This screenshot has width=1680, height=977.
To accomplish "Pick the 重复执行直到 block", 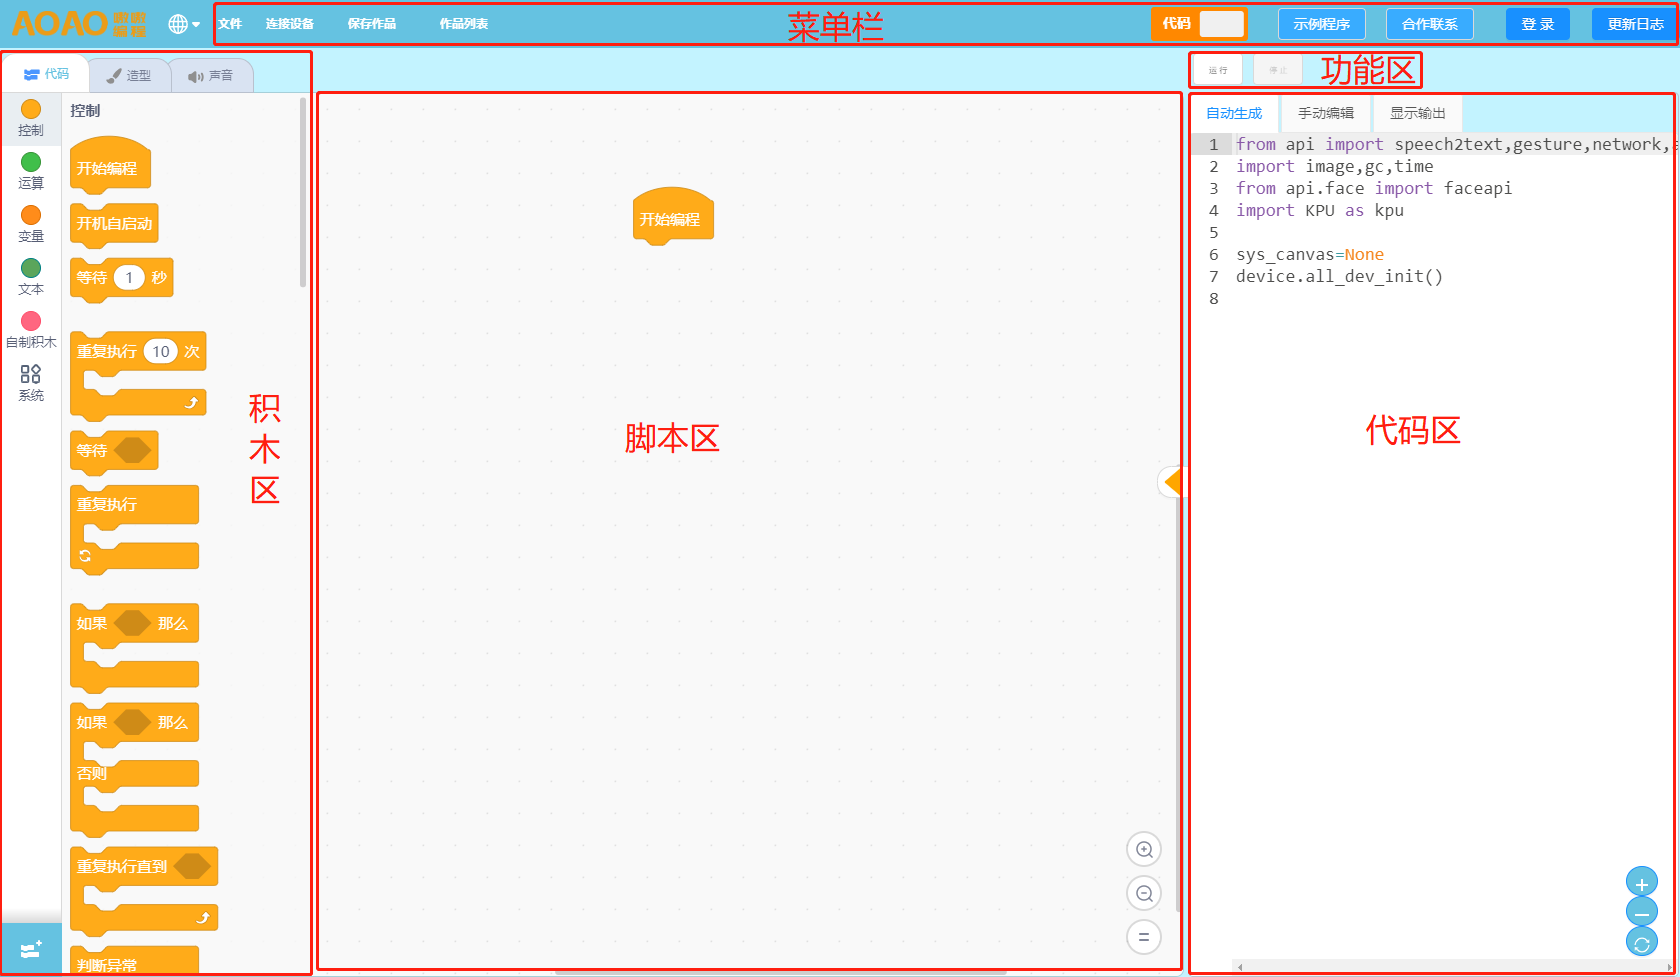I will point(144,891).
